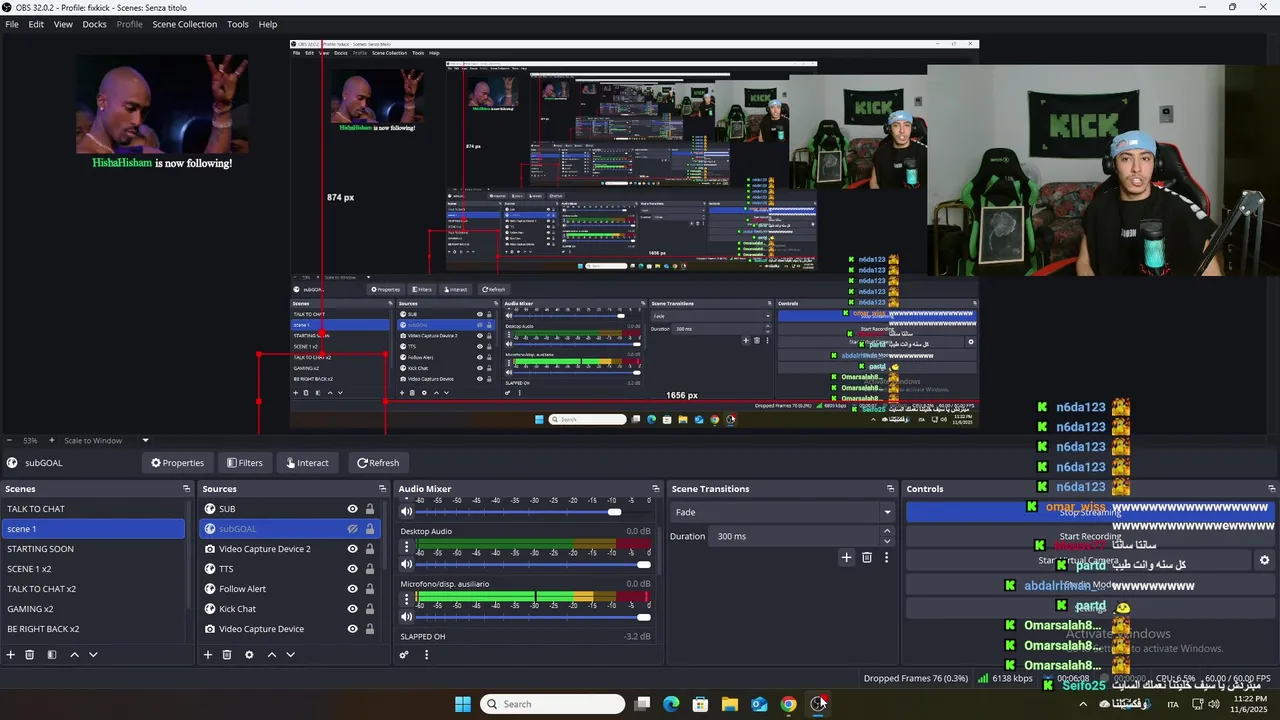Click the source Properties button
Image resolution: width=1280 pixels, height=720 pixels.
[177, 463]
